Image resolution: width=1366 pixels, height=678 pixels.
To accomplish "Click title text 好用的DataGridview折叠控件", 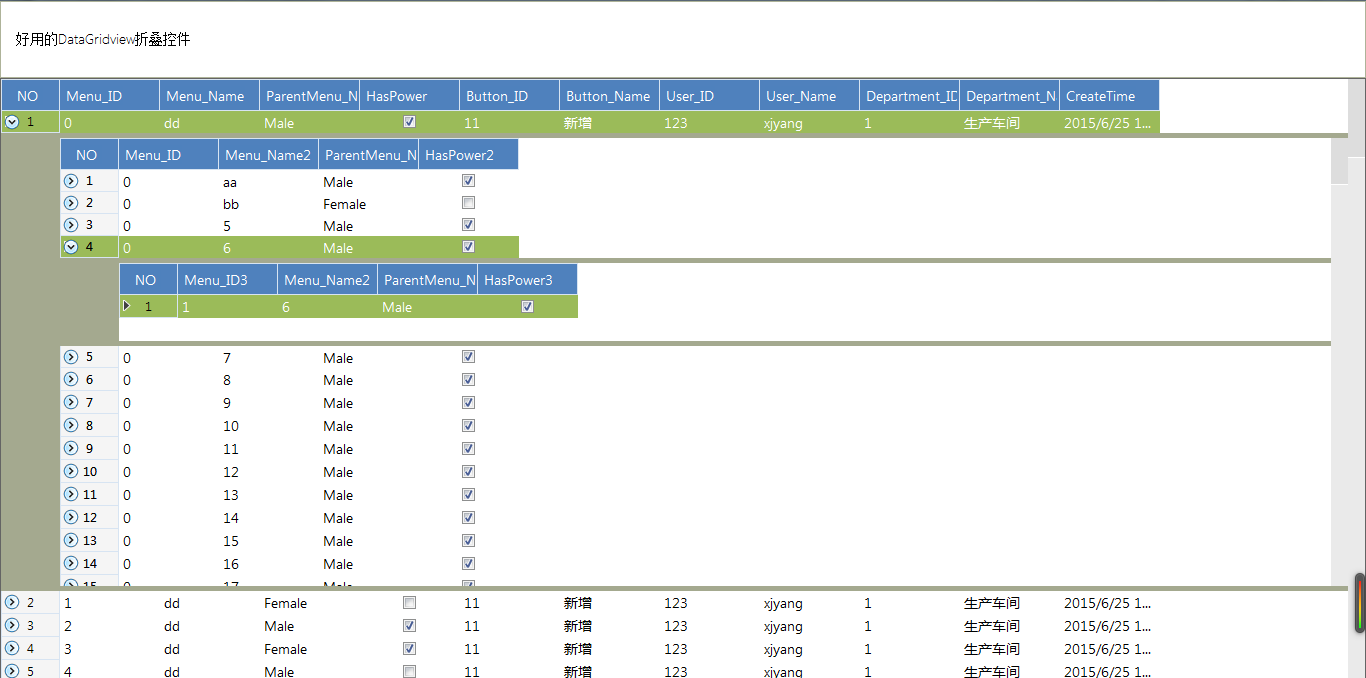I will [103, 39].
